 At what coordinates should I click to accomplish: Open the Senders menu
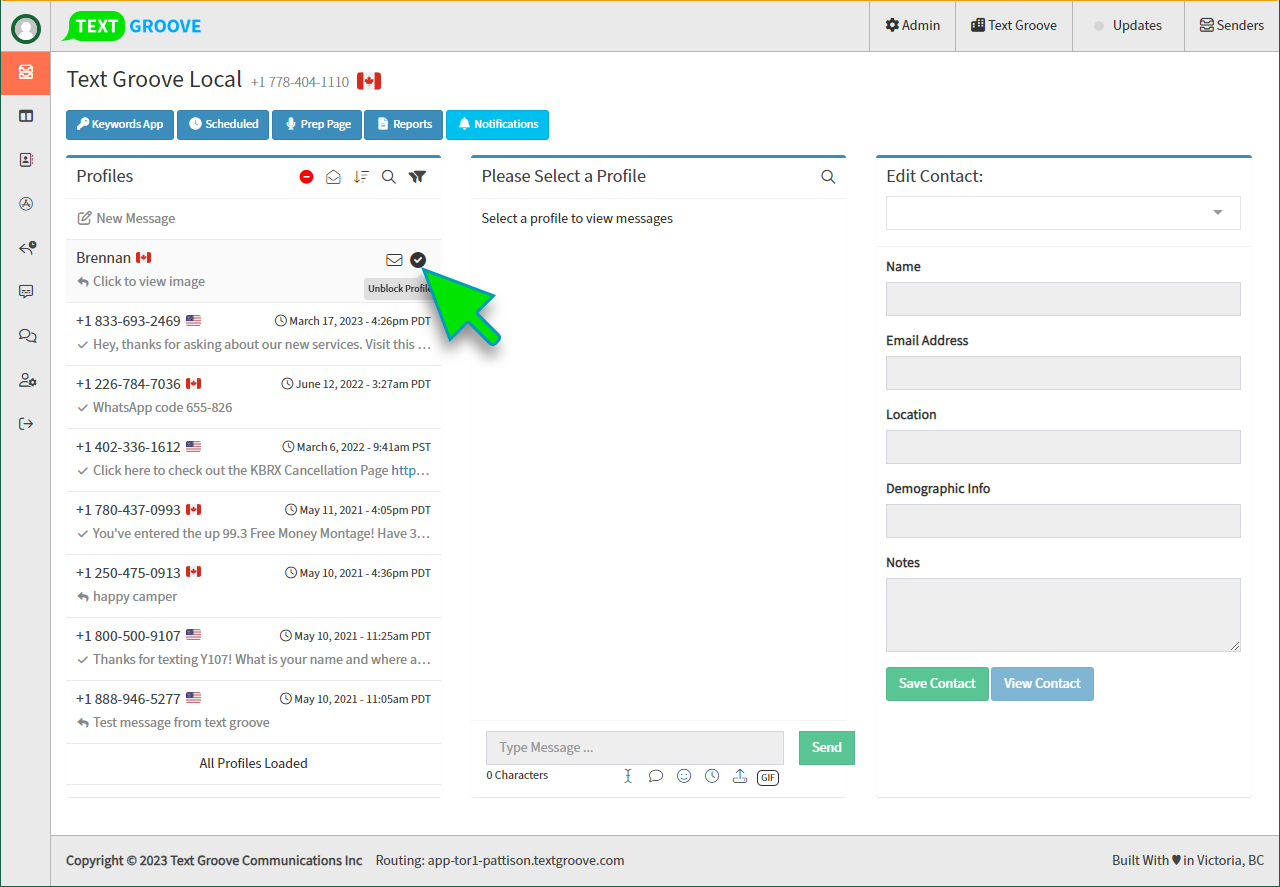1232,26
